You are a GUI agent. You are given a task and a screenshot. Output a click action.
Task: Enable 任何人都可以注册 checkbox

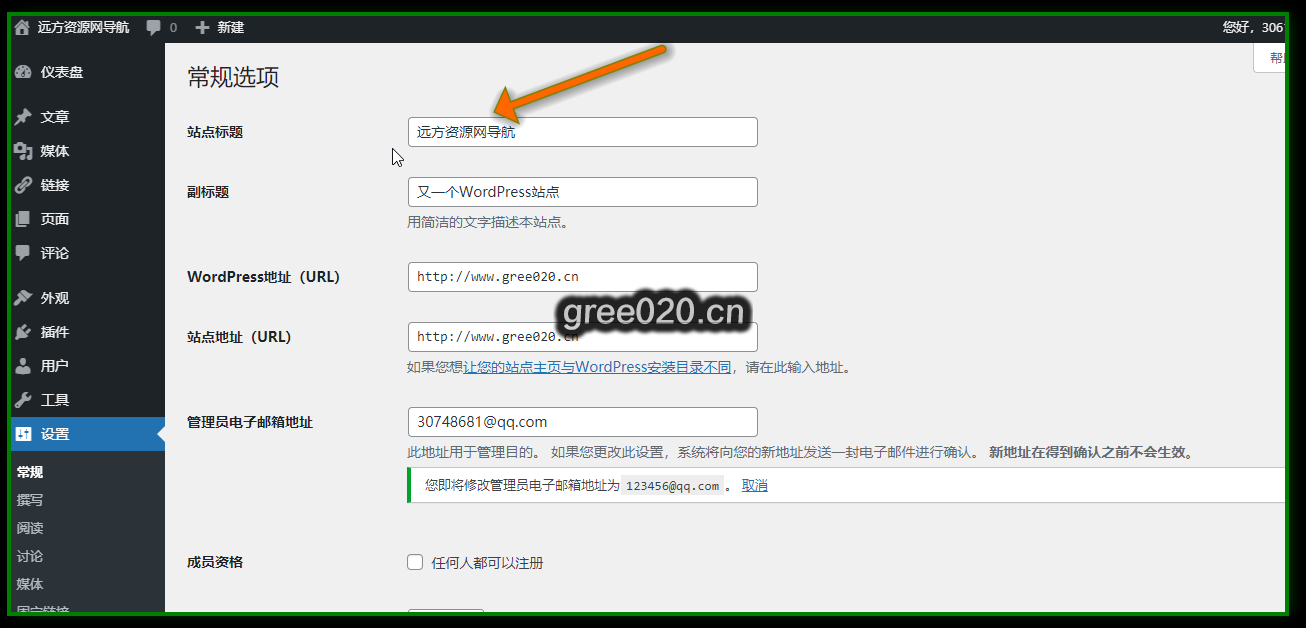[x=415, y=562]
